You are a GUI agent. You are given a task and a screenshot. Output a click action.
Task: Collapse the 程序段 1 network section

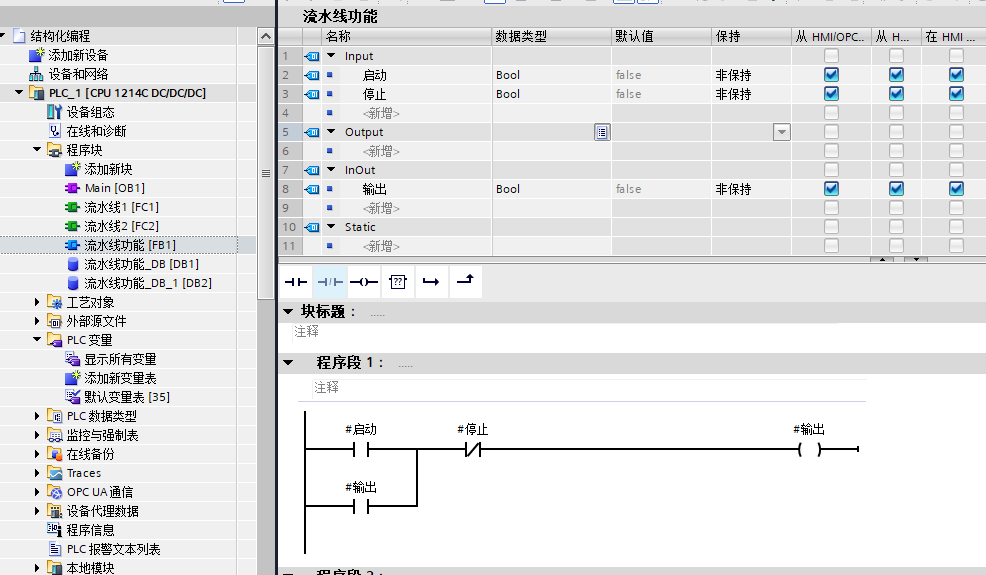pyautogui.click(x=289, y=363)
